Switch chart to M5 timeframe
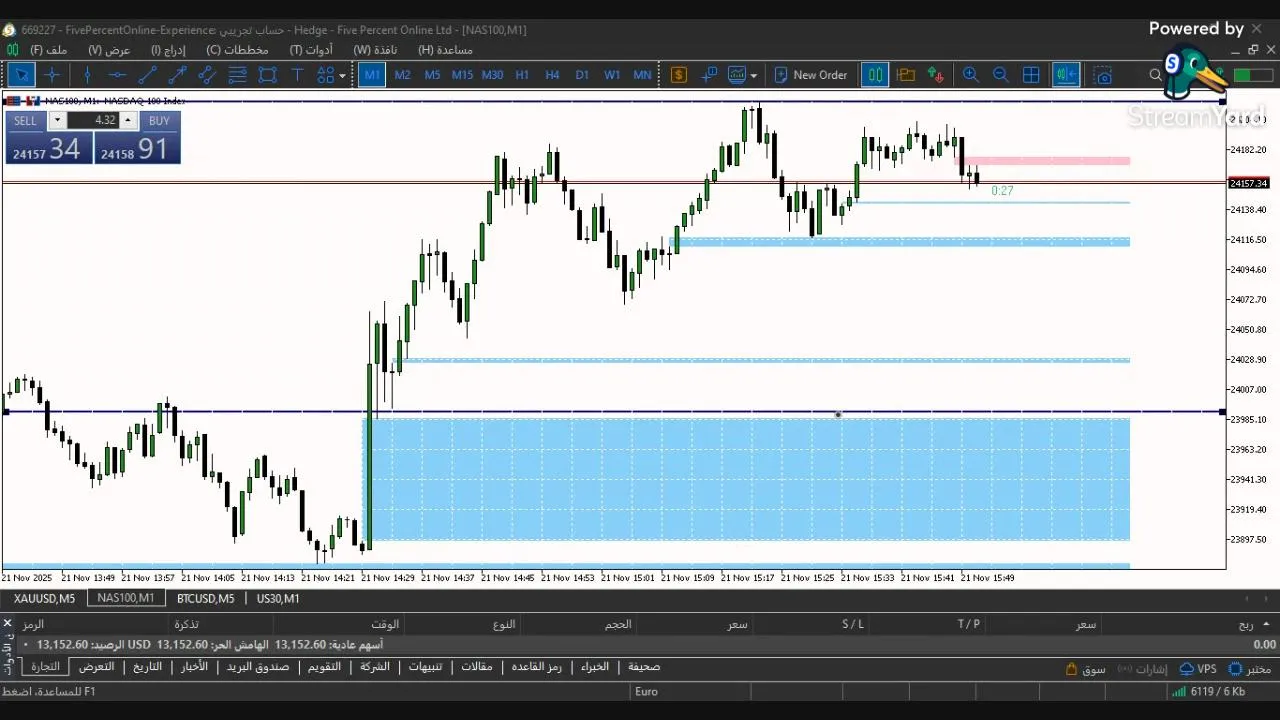The image size is (1280, 720). 432,75
